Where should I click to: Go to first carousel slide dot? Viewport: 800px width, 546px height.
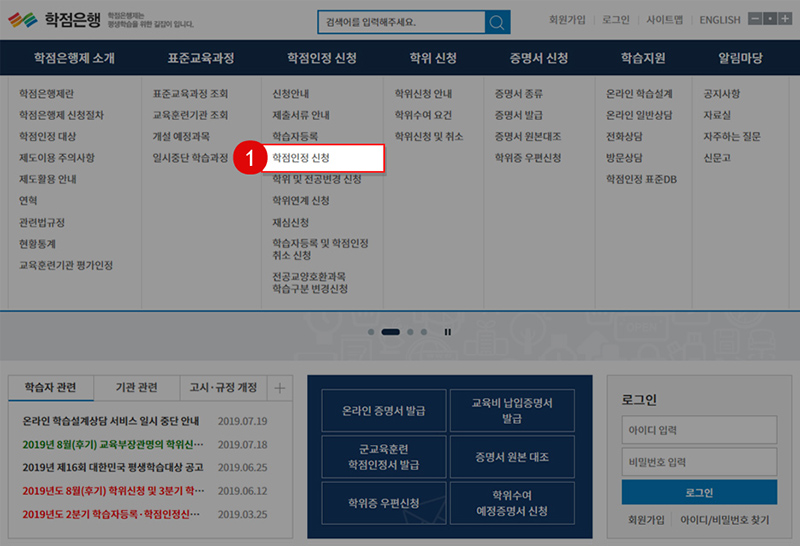[x=371, y=331]
